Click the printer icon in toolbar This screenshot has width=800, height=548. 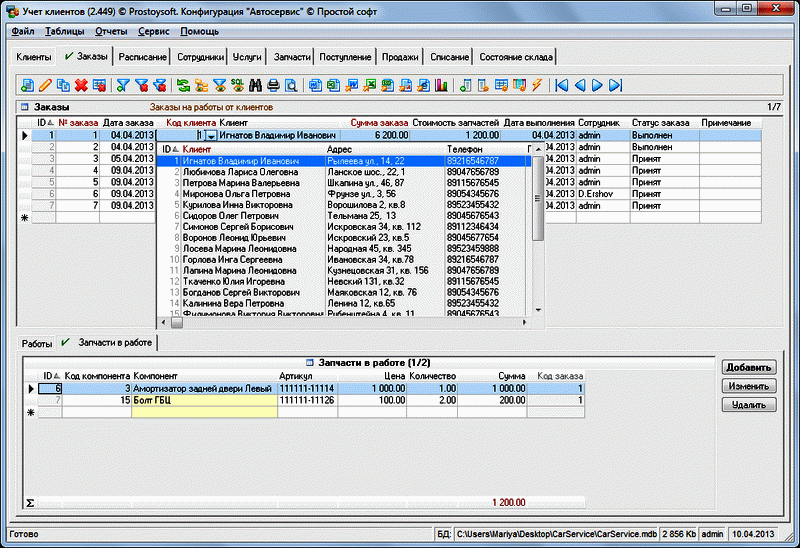coord(272,85)
